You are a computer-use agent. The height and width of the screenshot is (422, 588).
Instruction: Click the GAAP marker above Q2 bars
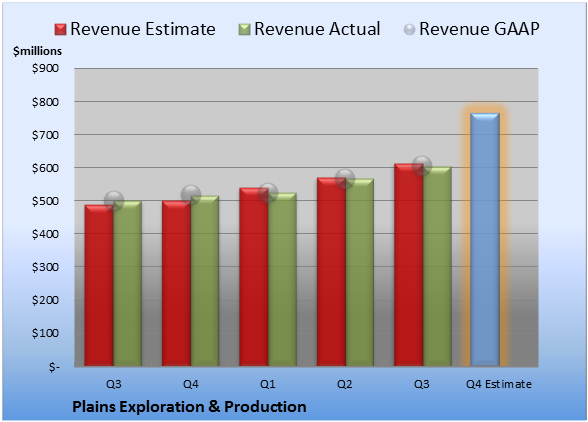point(345,179)
